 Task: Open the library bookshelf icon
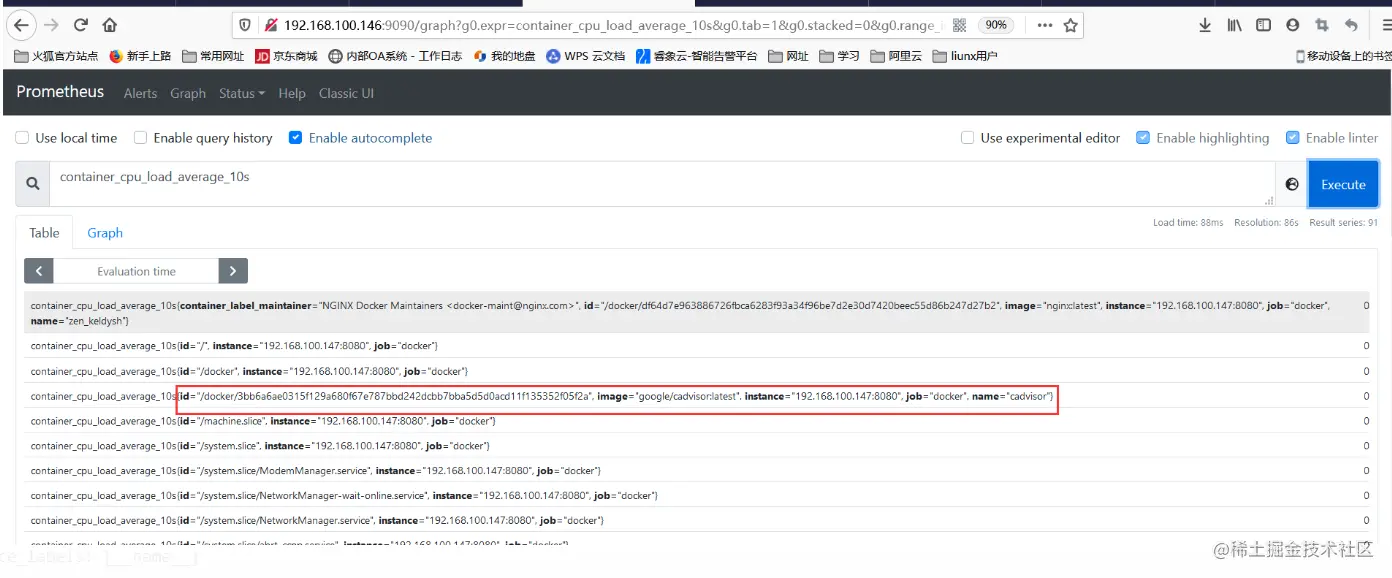pyautogui.click(x=1234, y=25)
